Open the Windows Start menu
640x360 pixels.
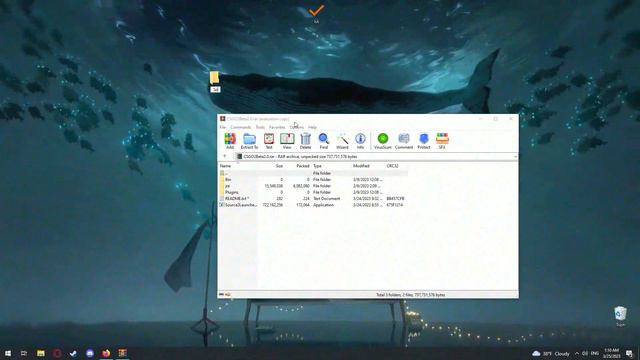click(8, 353)
